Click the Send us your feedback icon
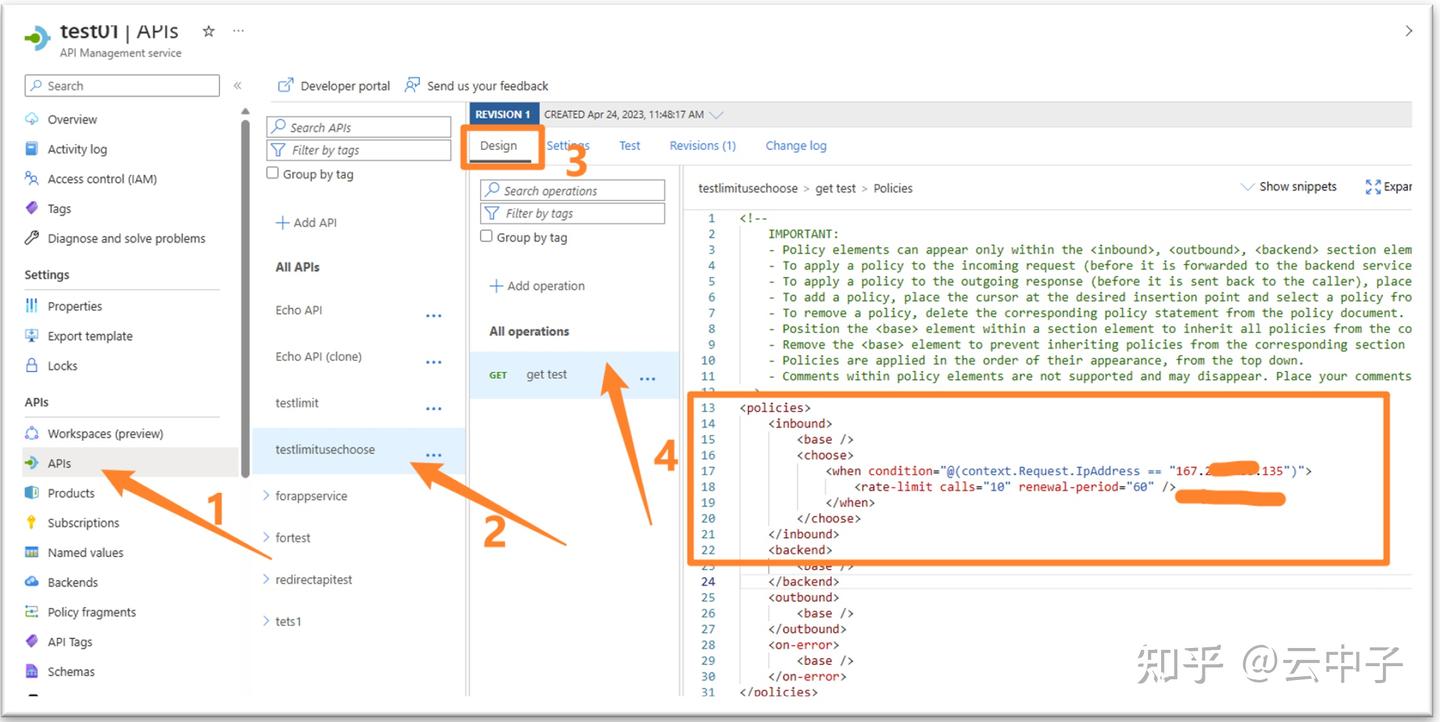Viewport: 1440px width, 722px height. pos(412,86)
